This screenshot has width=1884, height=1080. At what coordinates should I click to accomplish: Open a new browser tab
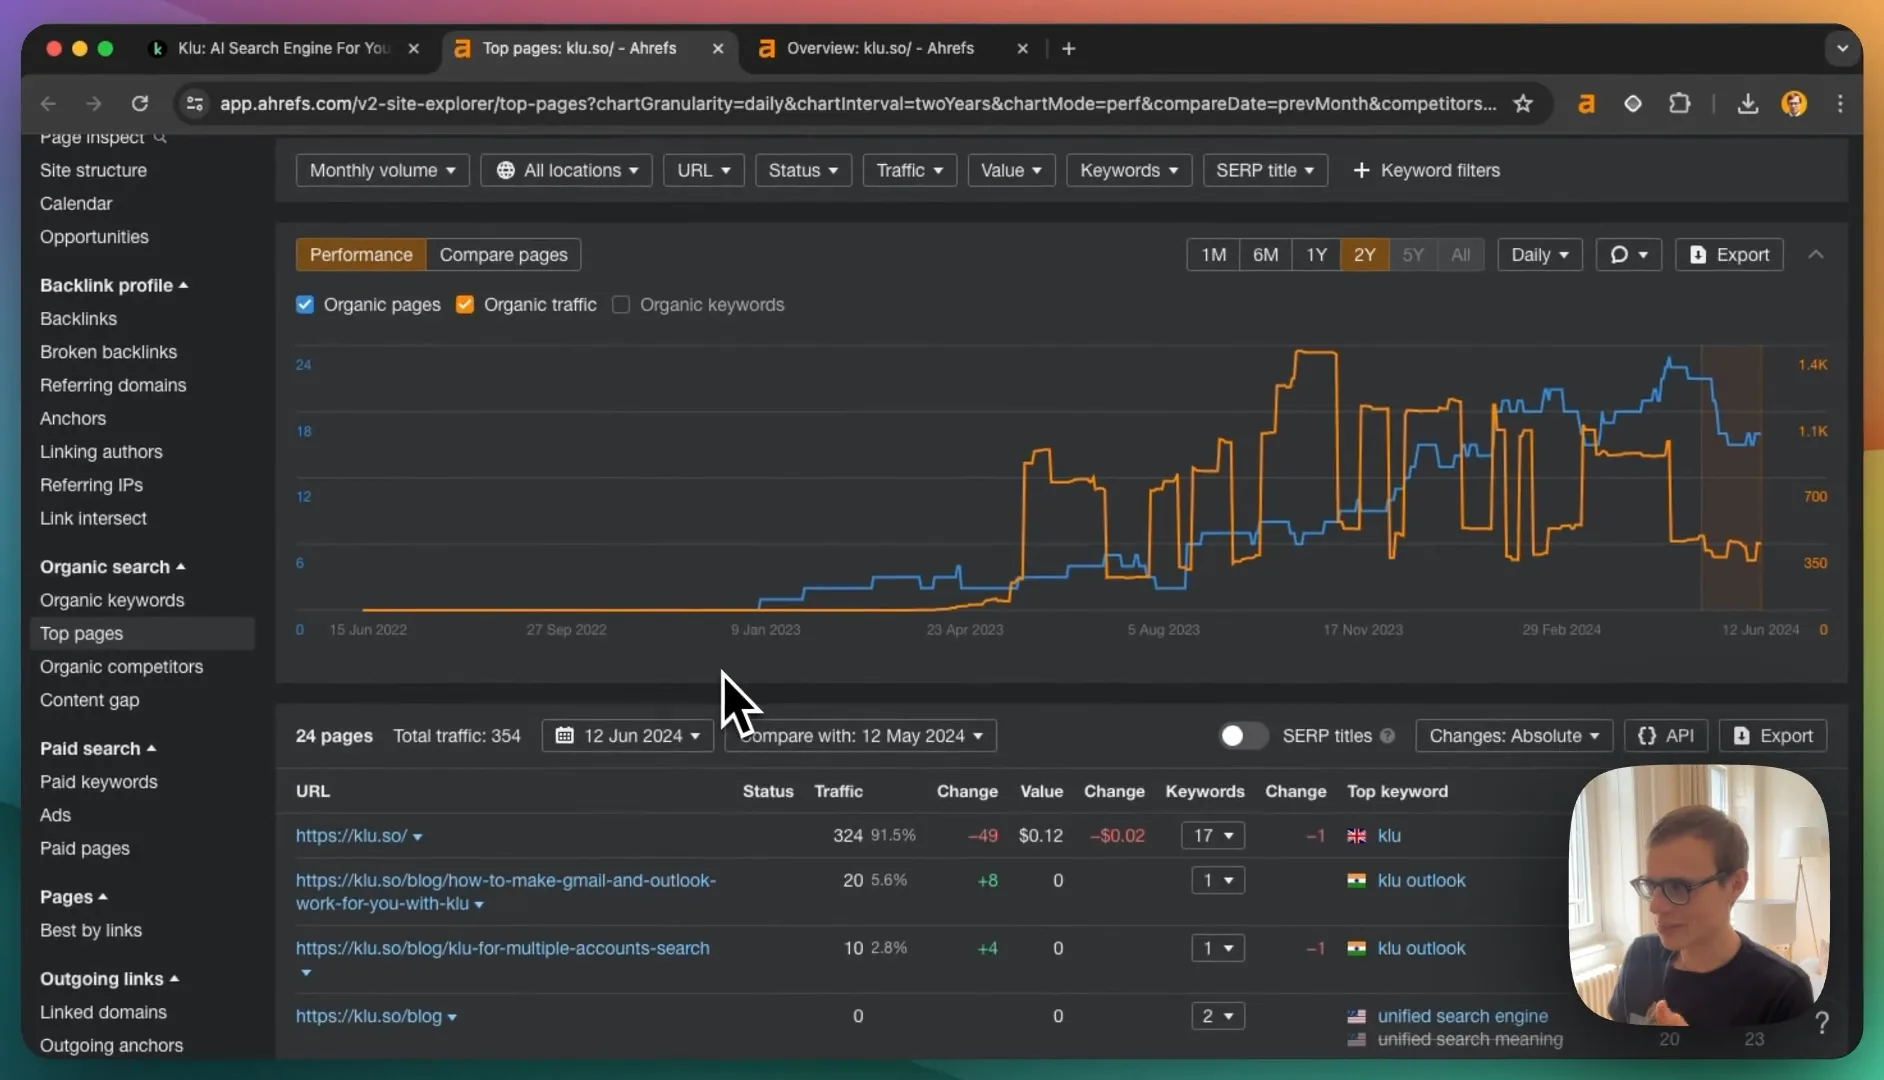pyautogui.click(x=1068, y=48)
